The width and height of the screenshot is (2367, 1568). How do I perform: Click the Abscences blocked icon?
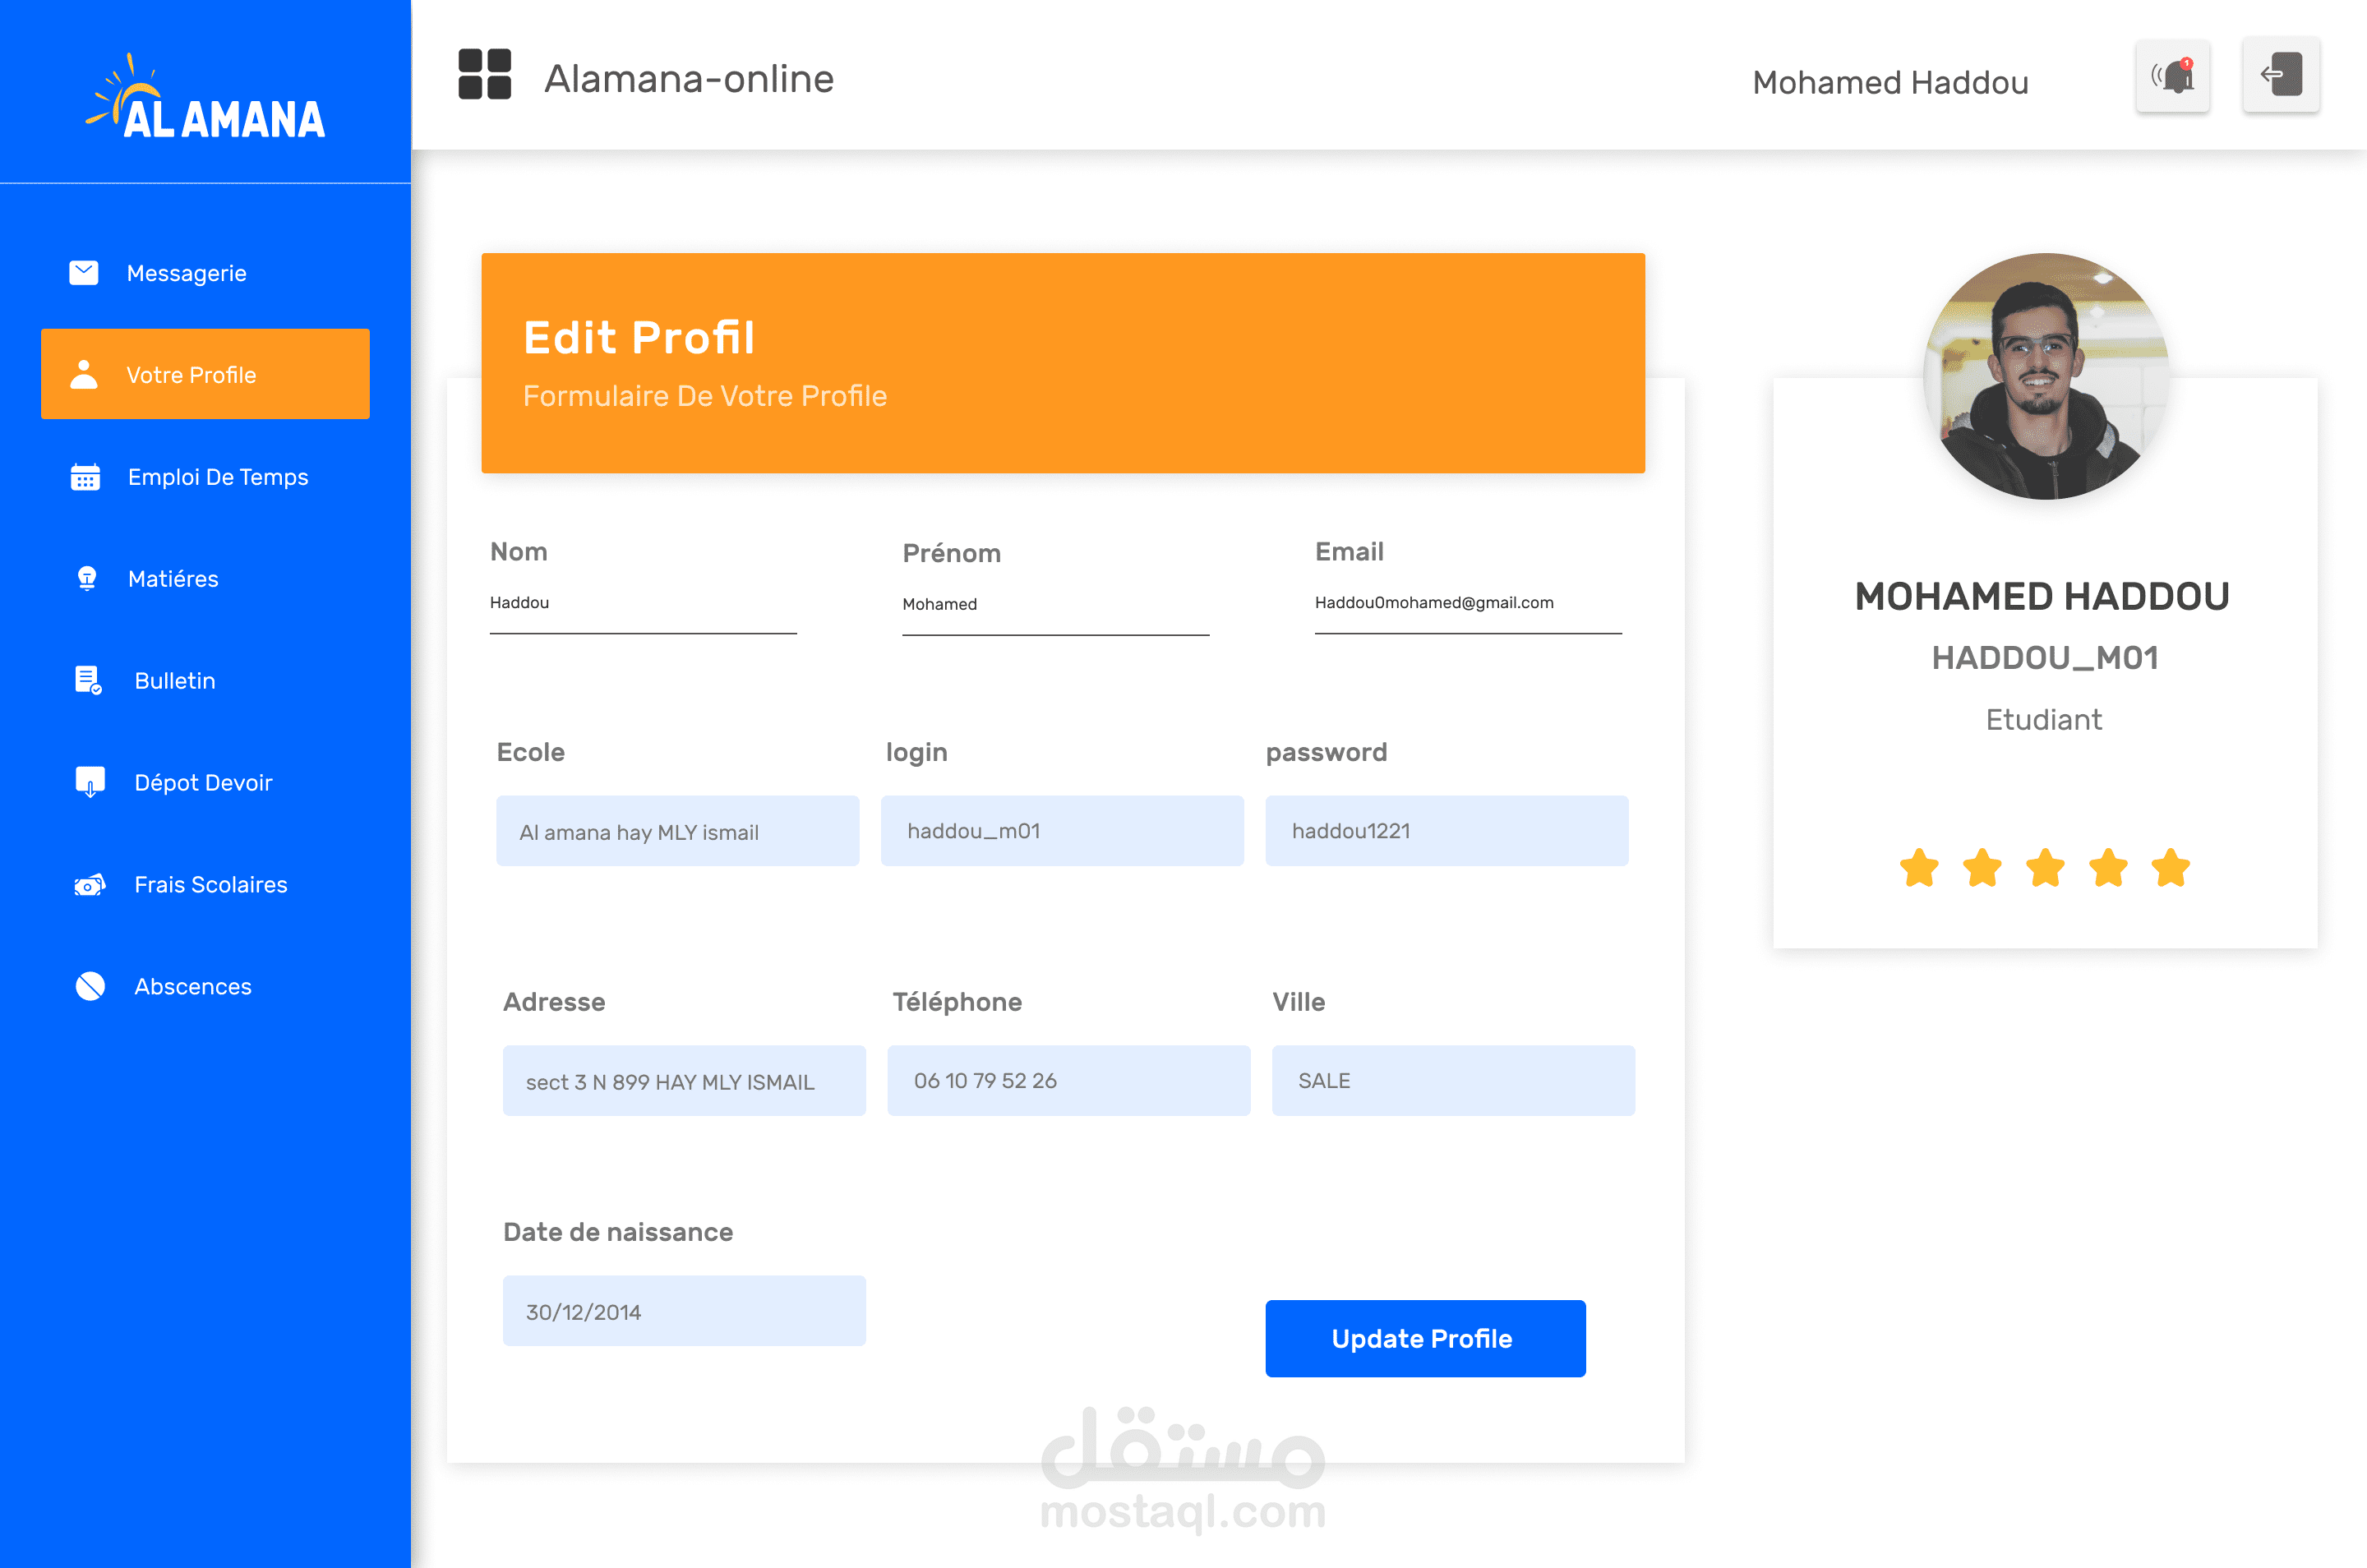tap(90, 986)
